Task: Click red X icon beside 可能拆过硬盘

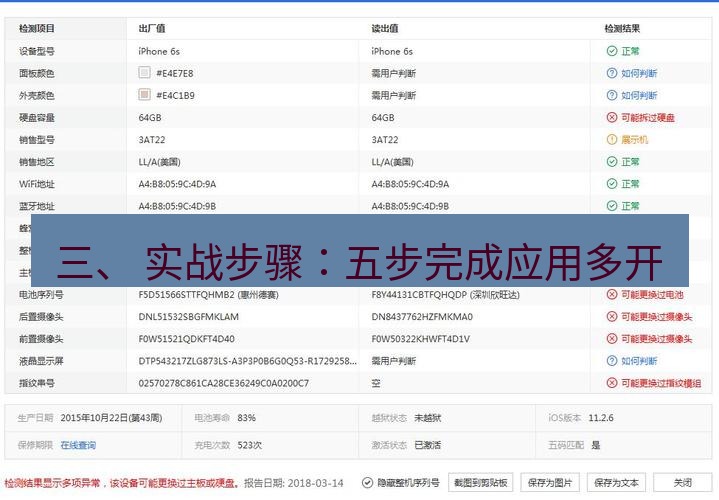Action: tap(612, 117)
